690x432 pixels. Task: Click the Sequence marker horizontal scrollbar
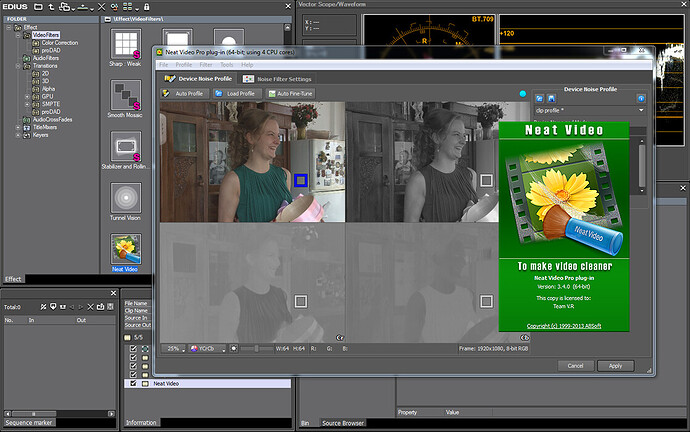(59, 414)
